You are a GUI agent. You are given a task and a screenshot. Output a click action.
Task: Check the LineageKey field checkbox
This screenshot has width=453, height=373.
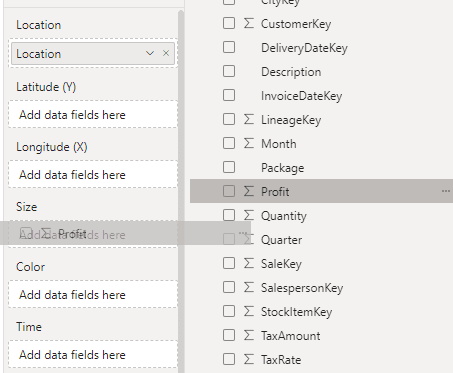point(229,119)
